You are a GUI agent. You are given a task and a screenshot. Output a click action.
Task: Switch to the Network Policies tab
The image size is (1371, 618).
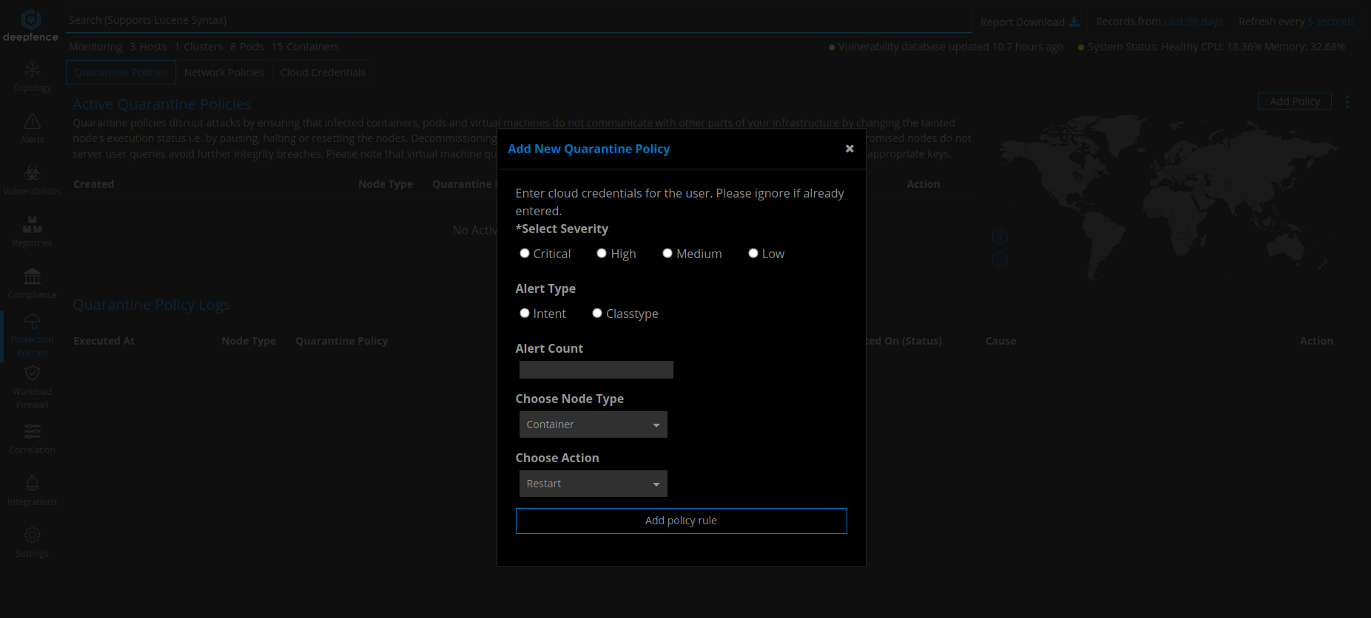[223, 72]
